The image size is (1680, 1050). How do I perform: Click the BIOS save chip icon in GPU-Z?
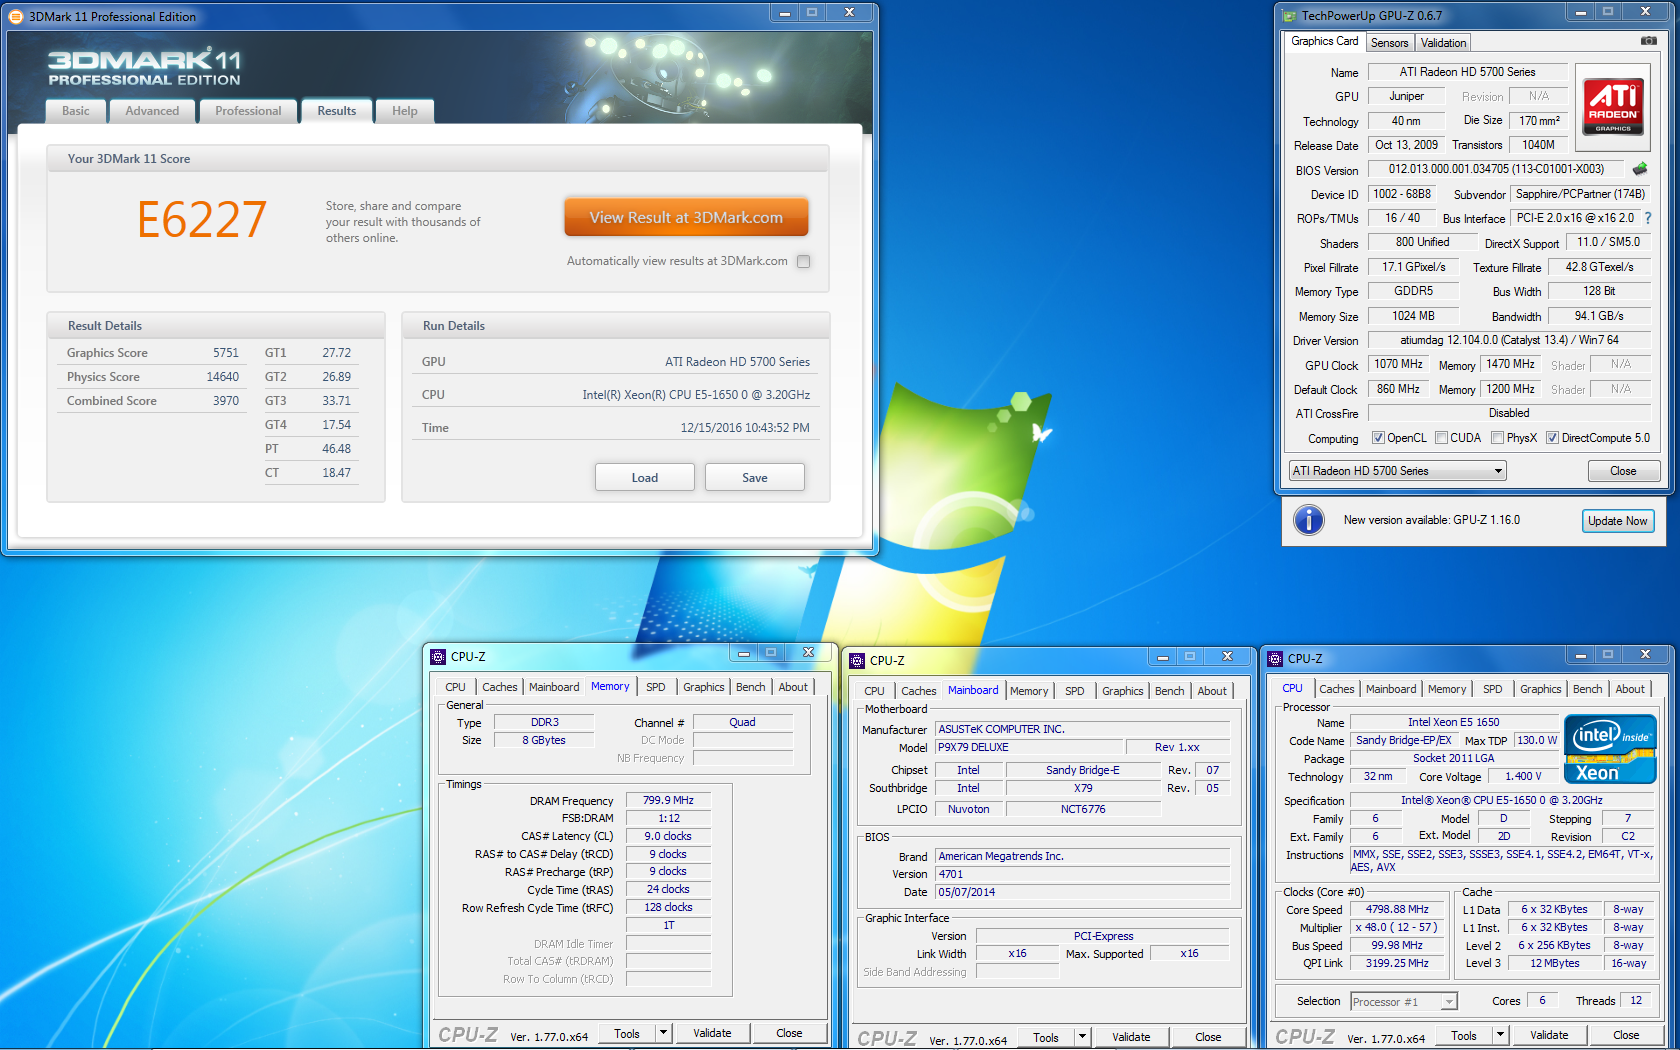click(x=1640, y=169)
